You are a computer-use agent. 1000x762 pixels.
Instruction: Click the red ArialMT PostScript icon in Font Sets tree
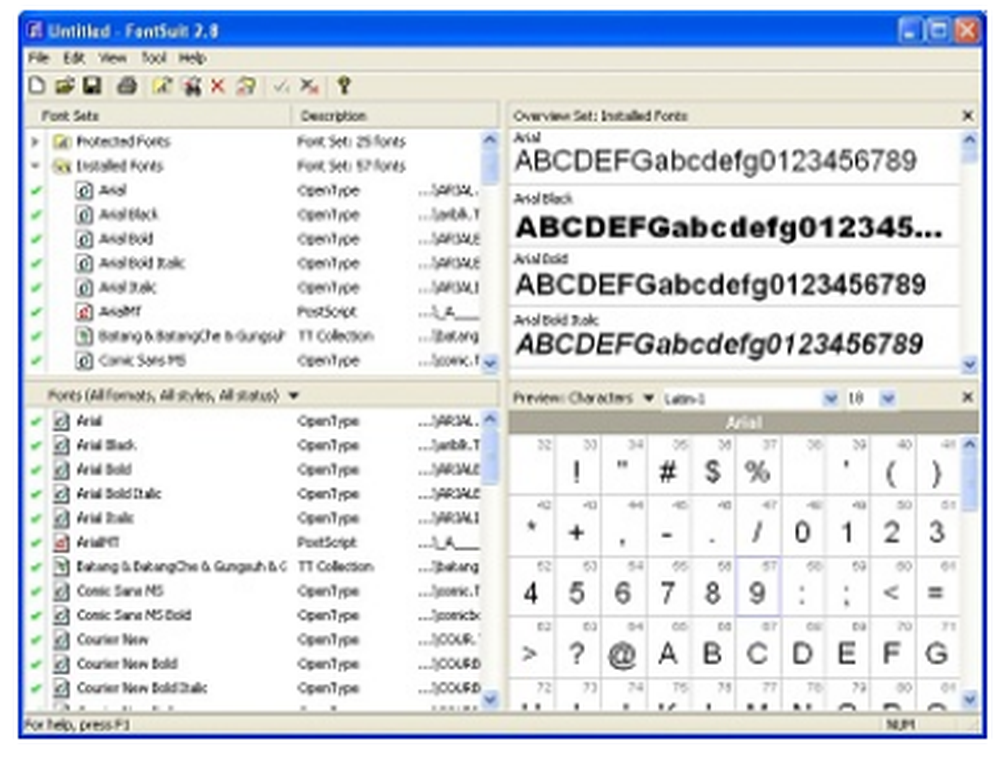(x=84, y=311)
